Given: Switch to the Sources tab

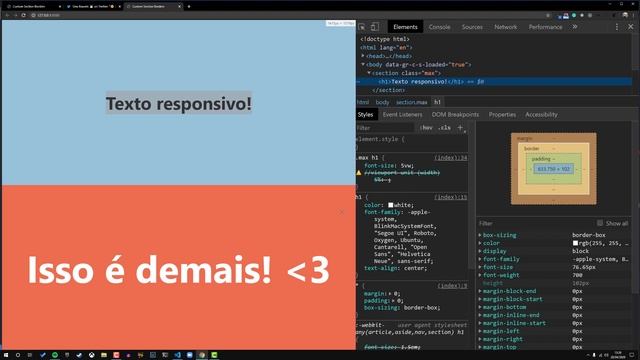Looking at the screenshot, I should (472, 27).
